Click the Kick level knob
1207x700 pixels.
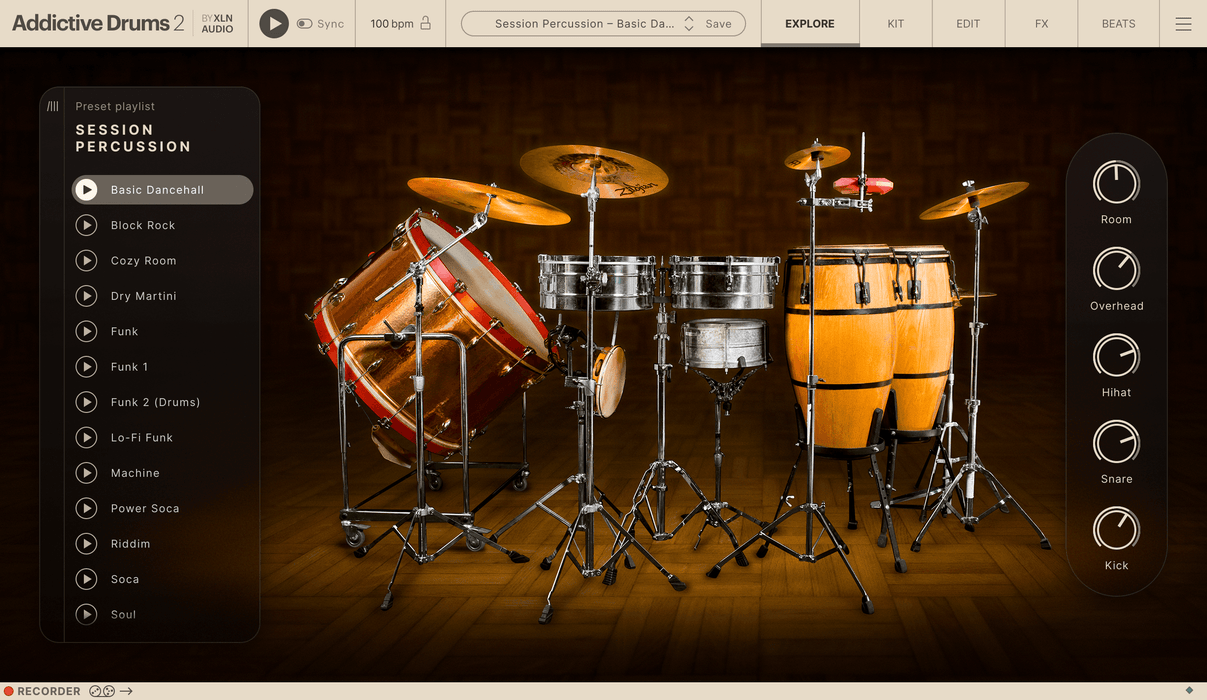1116,529
